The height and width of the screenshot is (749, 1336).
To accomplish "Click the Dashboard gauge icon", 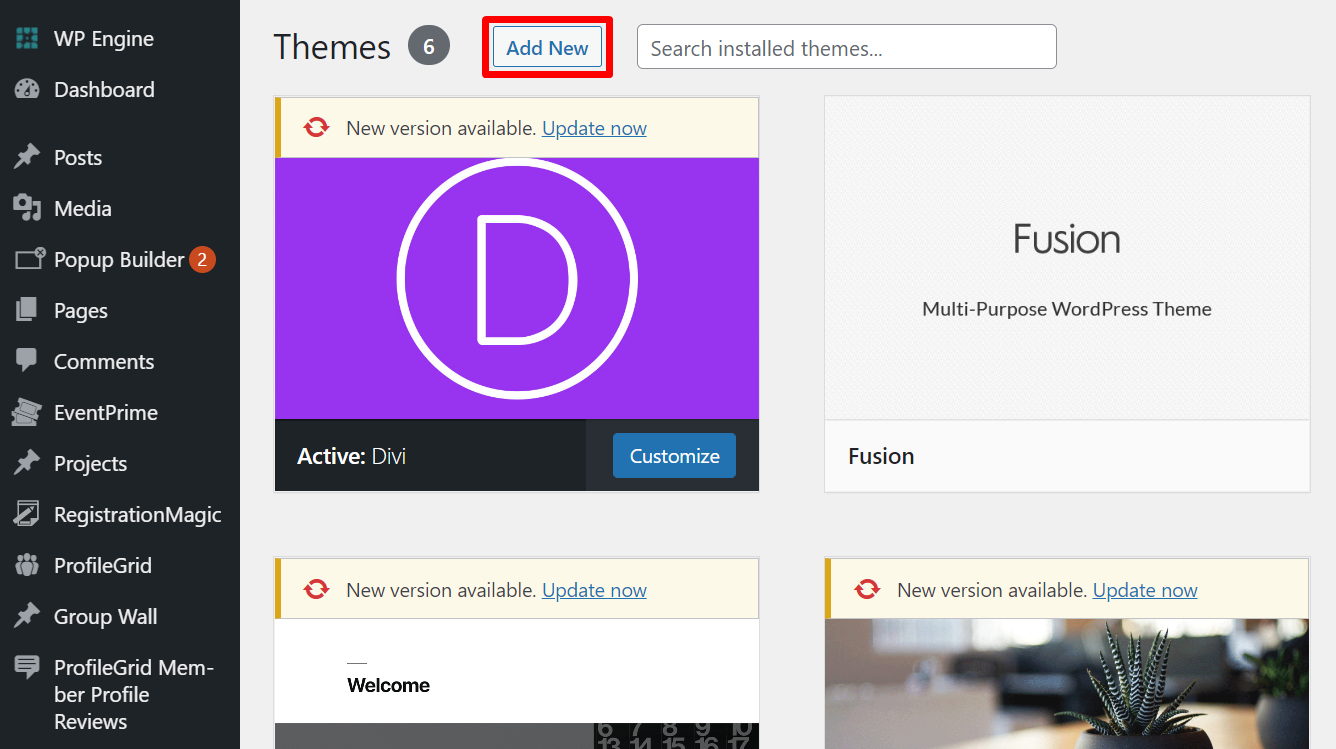I will point(27,89).
